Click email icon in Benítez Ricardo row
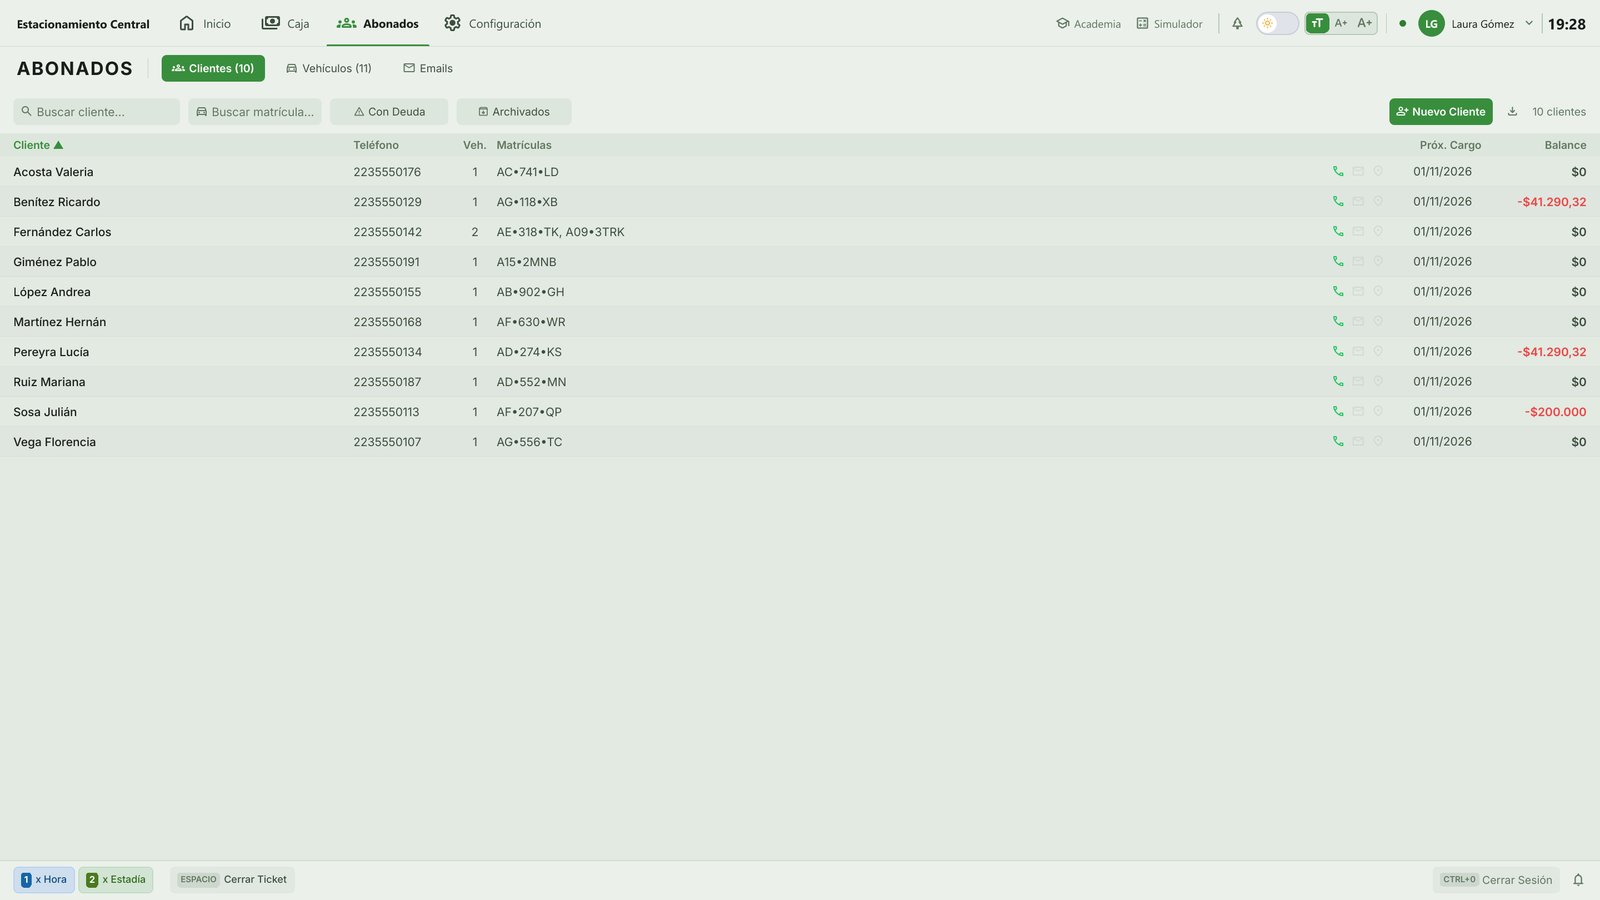This screenshot has height=900, width=1600. tap(1358, 202)
